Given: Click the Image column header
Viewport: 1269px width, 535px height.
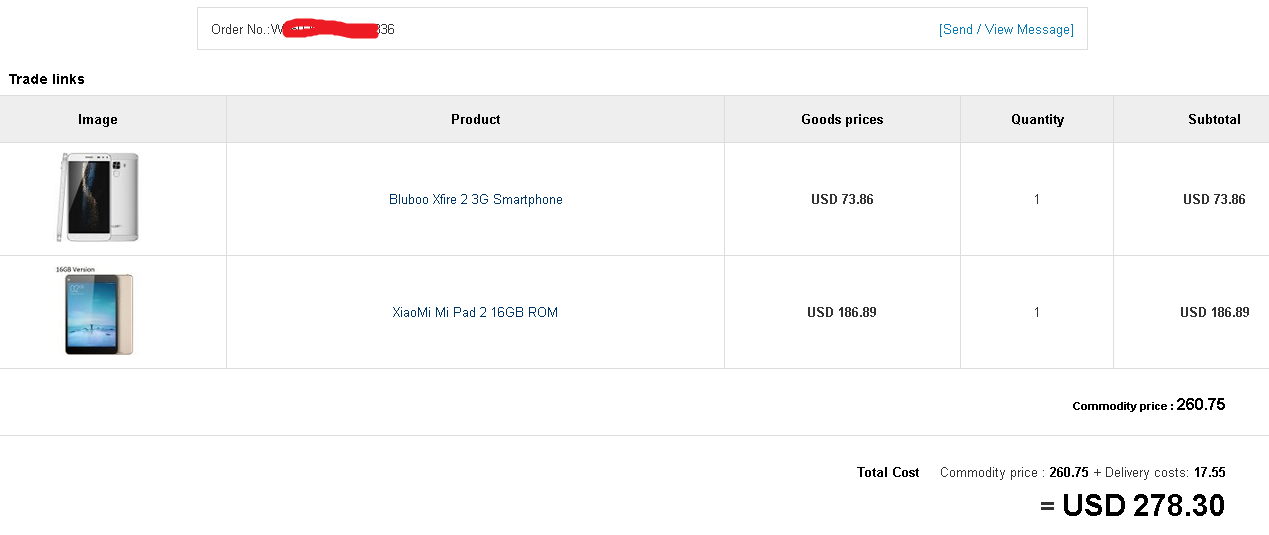Looking at the screenshot, I should [x=98, y=119].
